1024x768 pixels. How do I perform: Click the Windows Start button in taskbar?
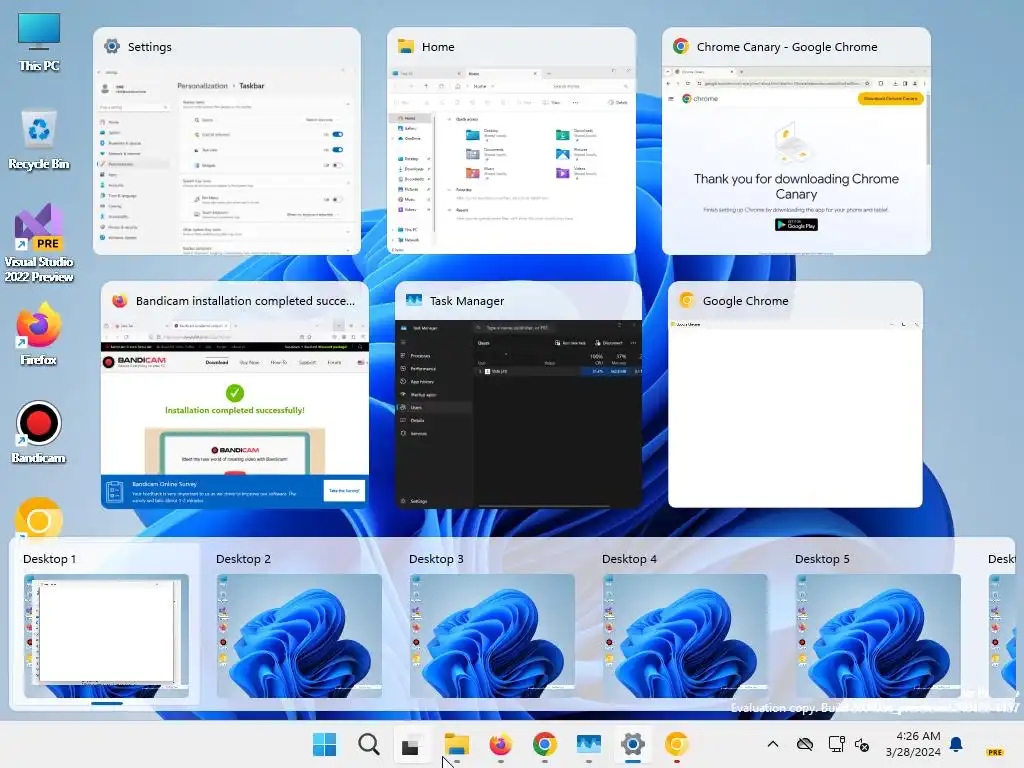[325, 744]
